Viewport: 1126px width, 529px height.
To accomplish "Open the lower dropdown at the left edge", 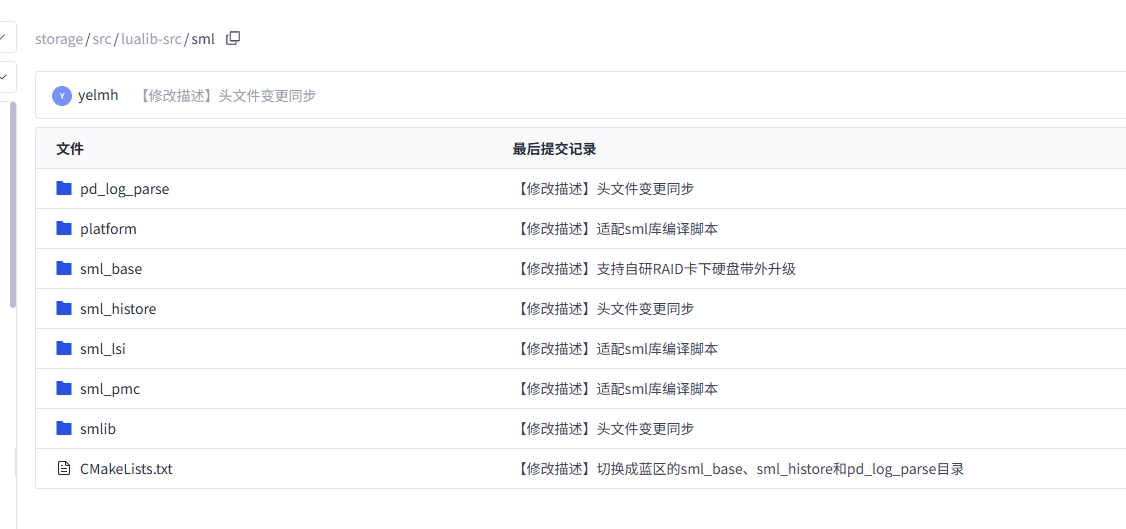I will click(x=5, y=76).
